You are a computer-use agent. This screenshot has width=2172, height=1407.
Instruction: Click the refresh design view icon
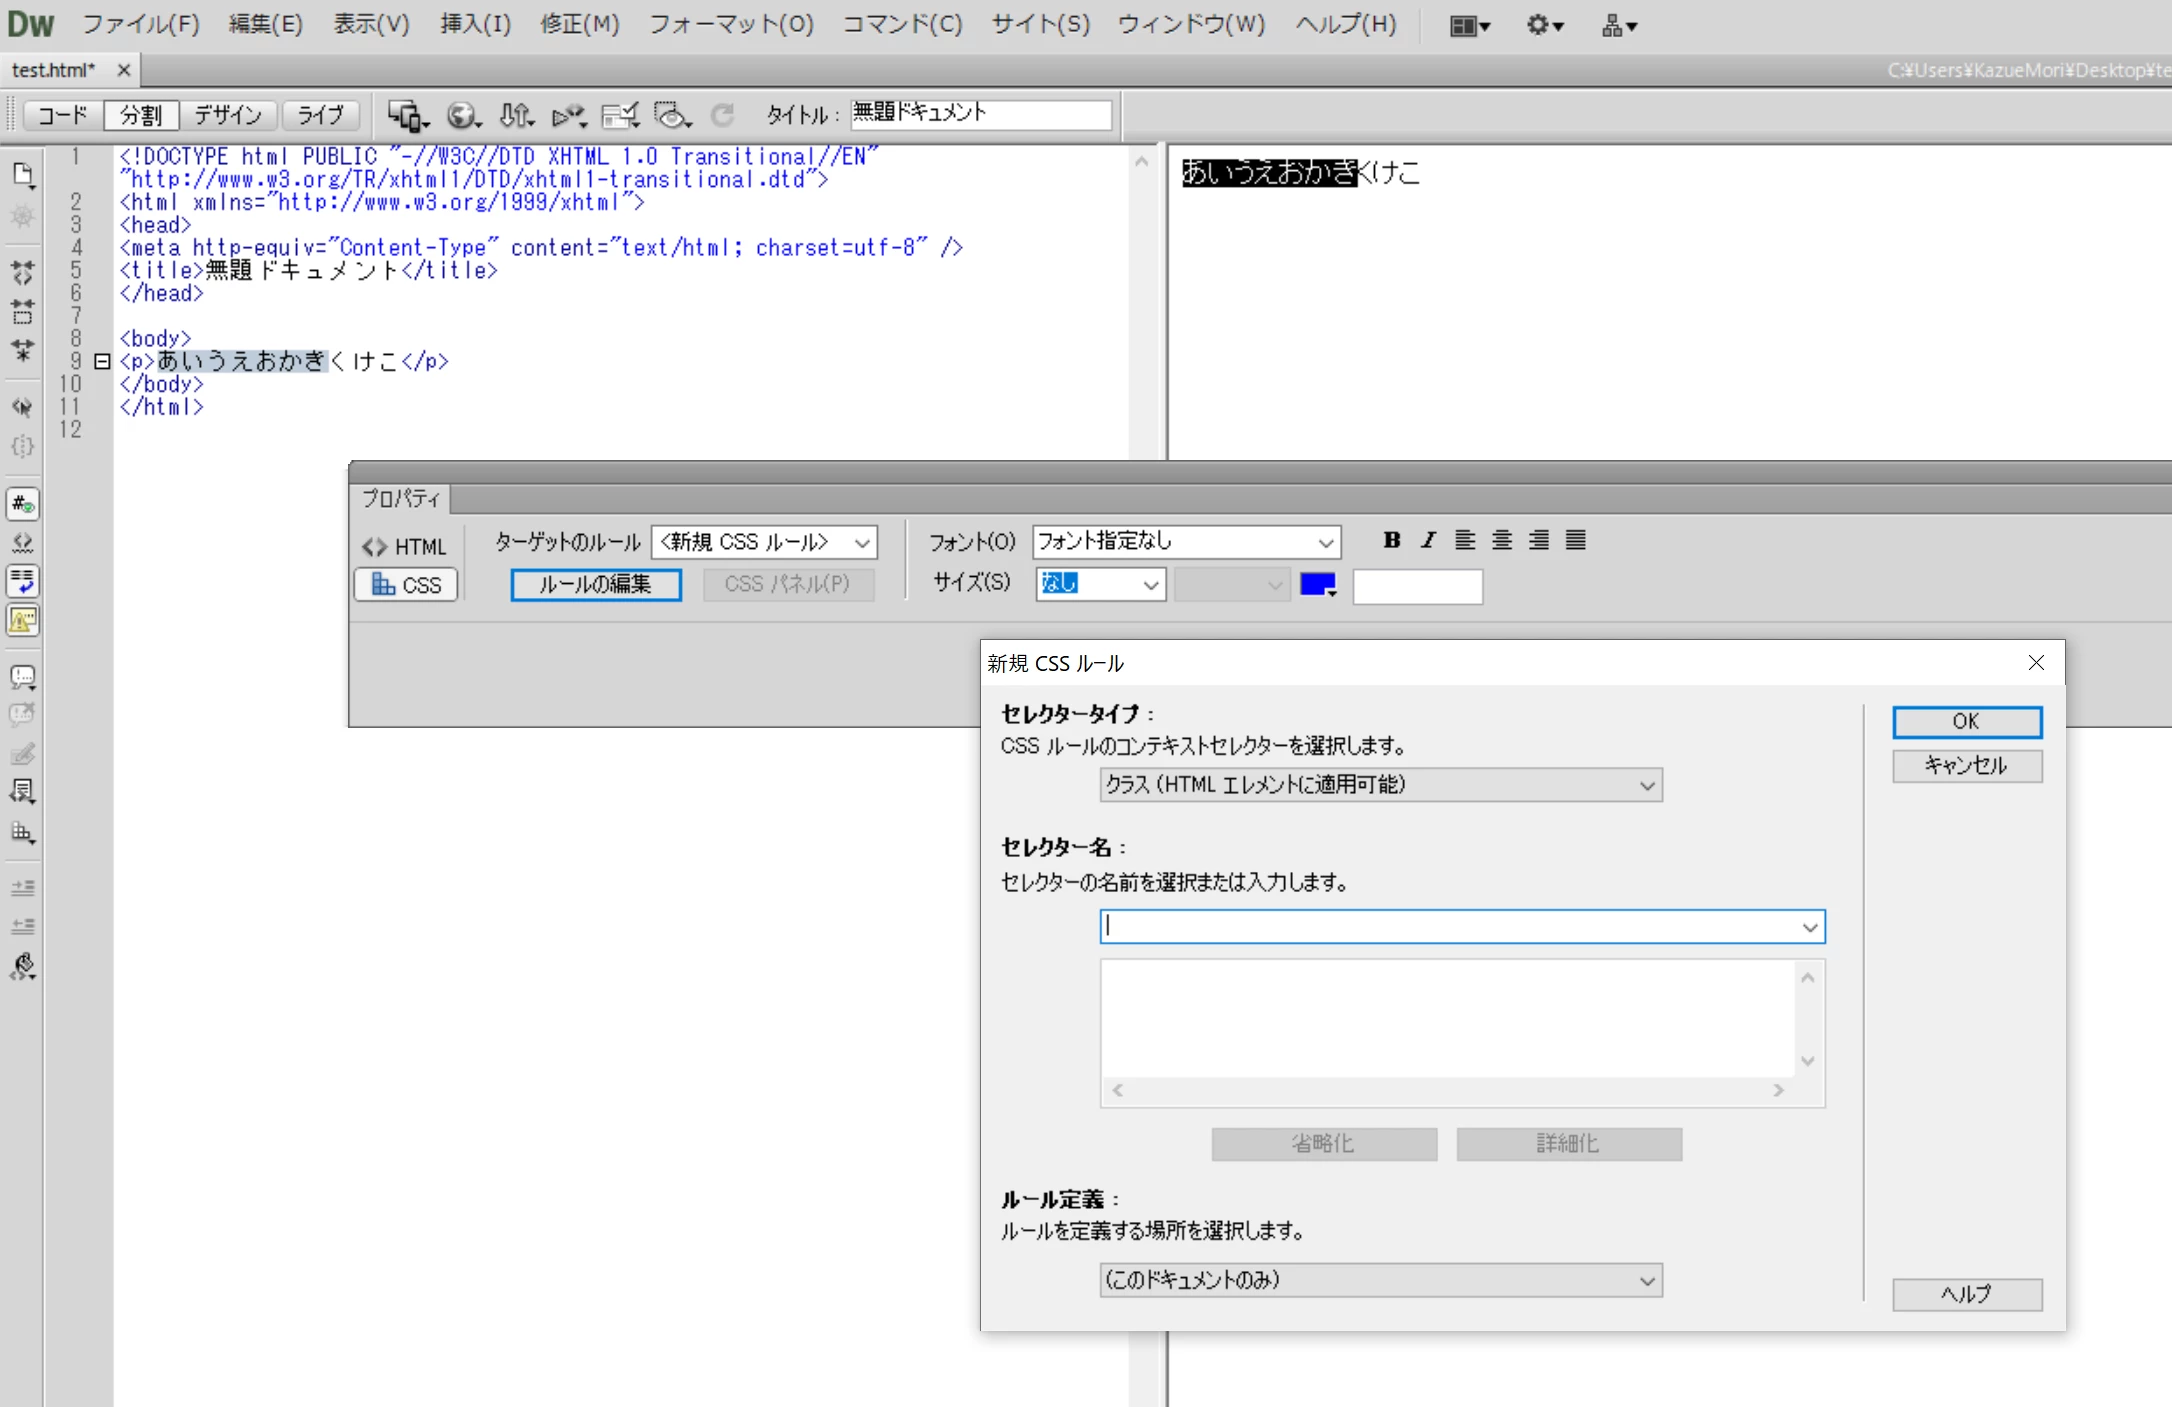pyautogui.click(x=722, y=116)
